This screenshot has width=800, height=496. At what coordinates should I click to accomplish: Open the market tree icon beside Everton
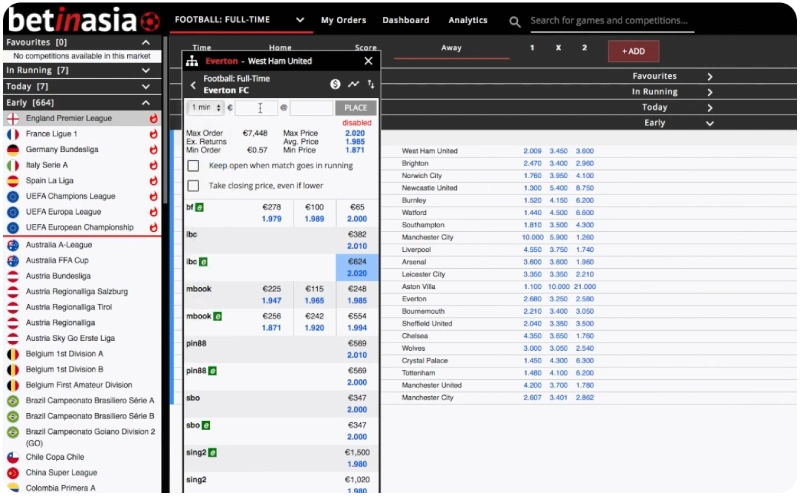(192, 61)
